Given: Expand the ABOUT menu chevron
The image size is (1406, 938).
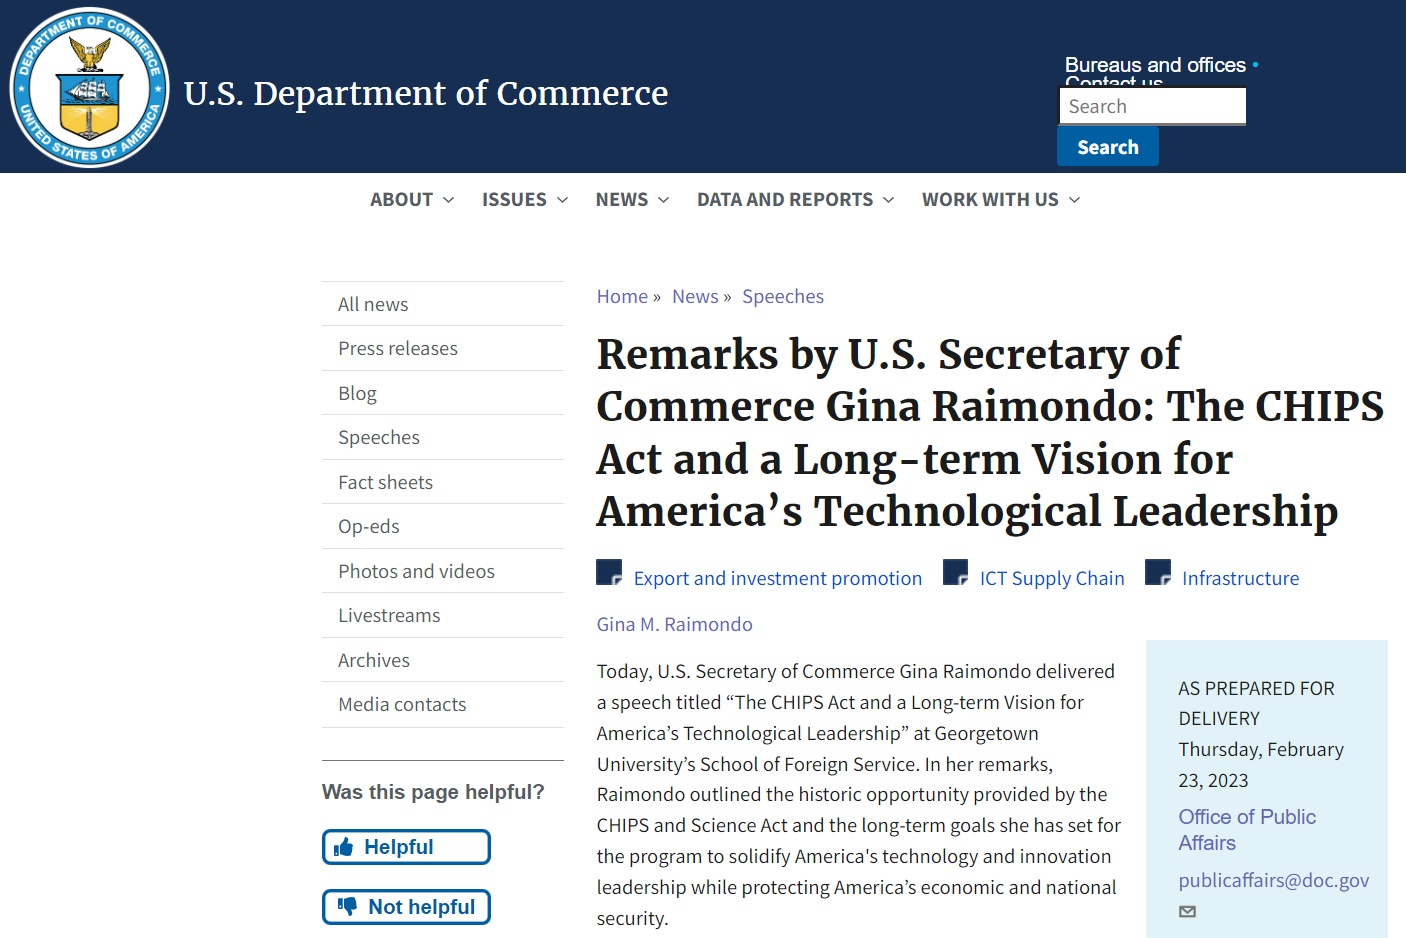Looking at the screenshot, I should [x=448, y=200].
